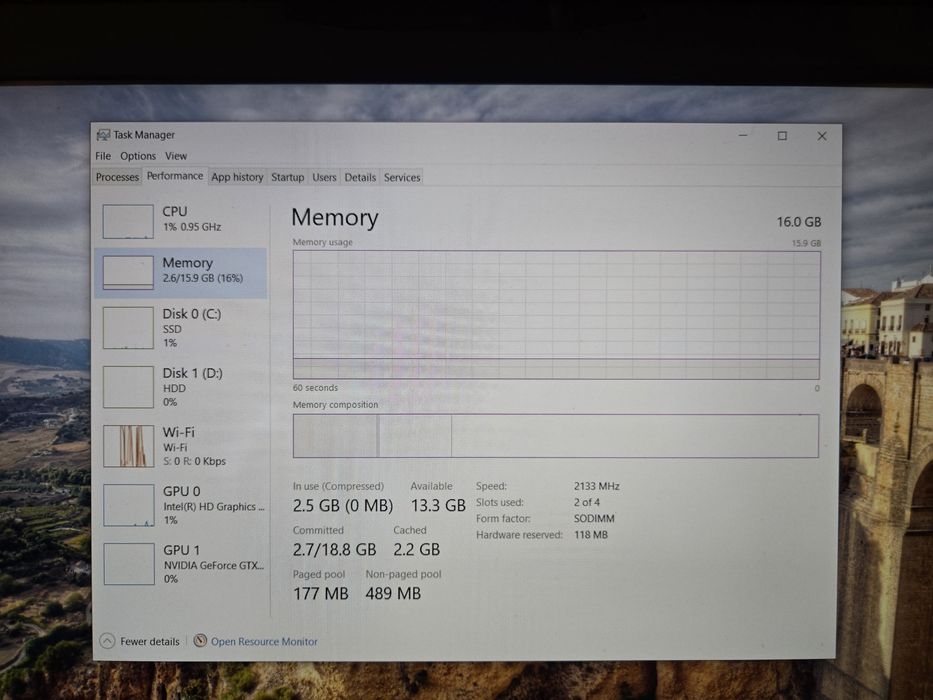Click the Memory composition bar

[556, 436]
